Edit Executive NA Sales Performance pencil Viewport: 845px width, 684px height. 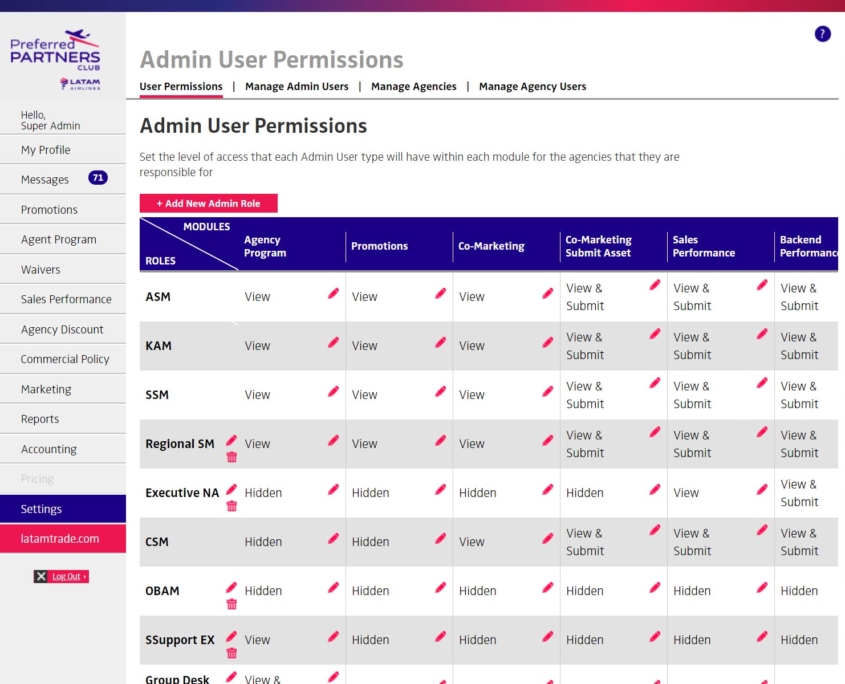(x=762, y=489)
